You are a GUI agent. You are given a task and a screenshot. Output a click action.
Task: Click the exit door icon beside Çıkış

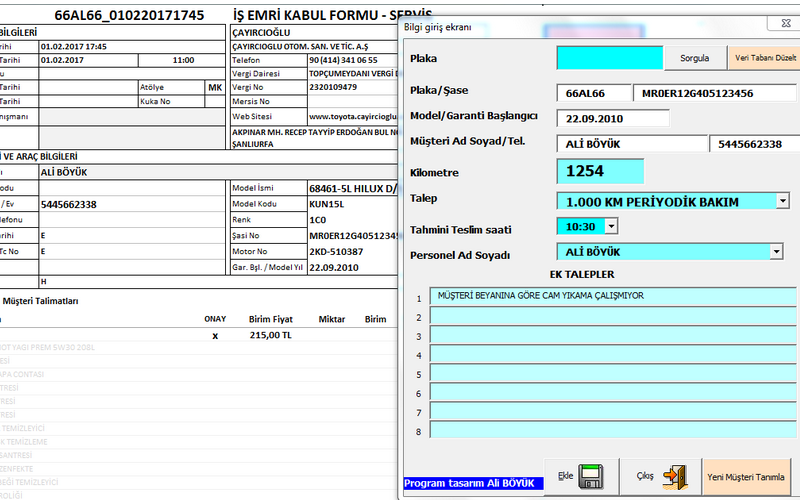point(675,474)
